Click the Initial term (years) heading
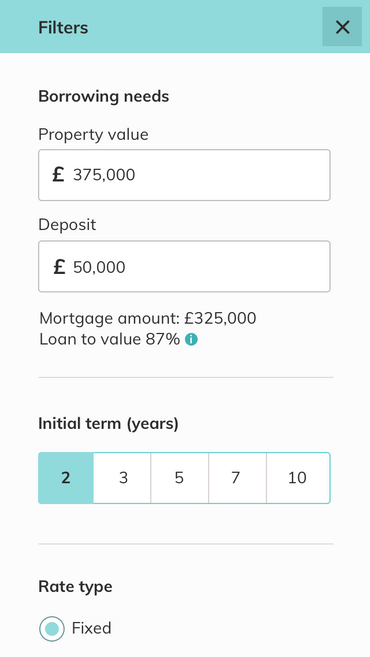 (109, 424)
